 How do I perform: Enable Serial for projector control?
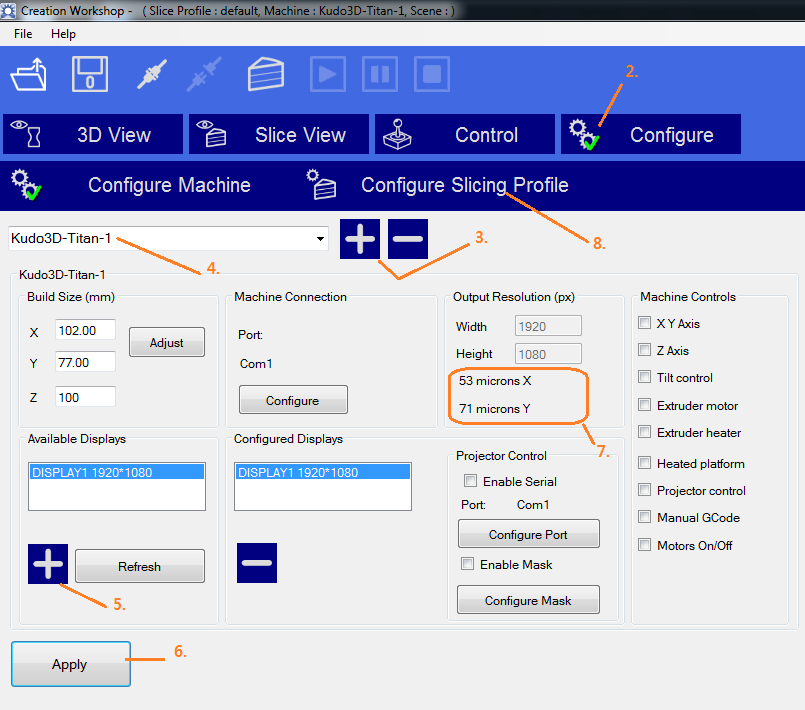coord(470,481)
